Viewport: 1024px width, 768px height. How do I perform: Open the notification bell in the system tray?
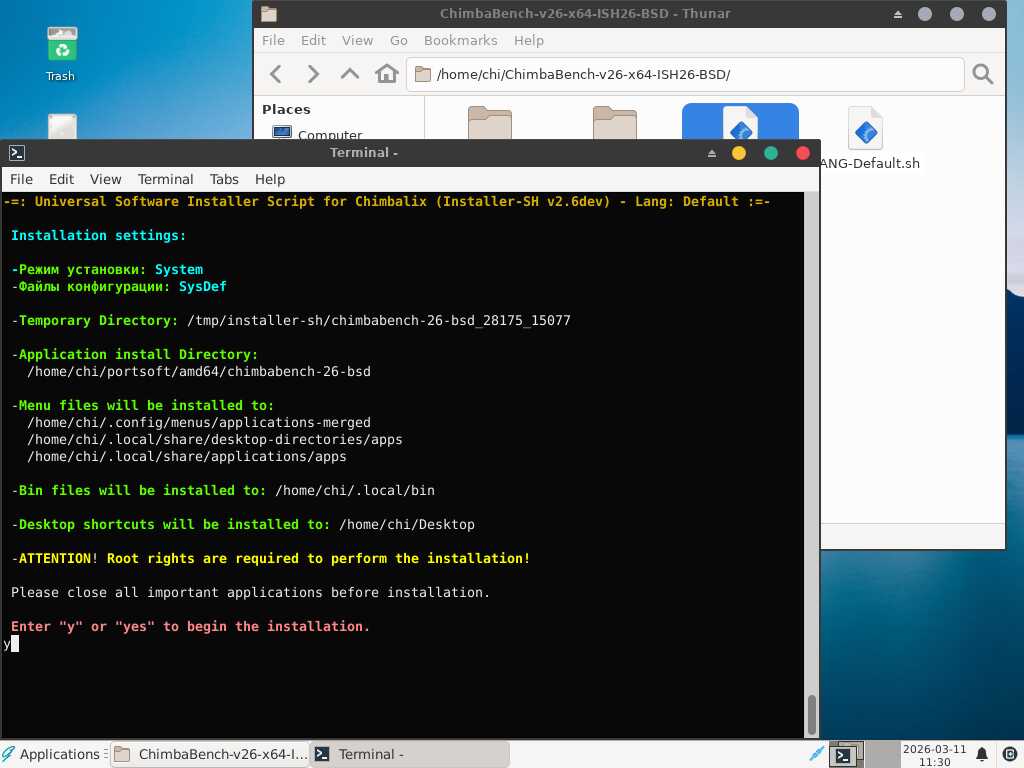point(982,754)
